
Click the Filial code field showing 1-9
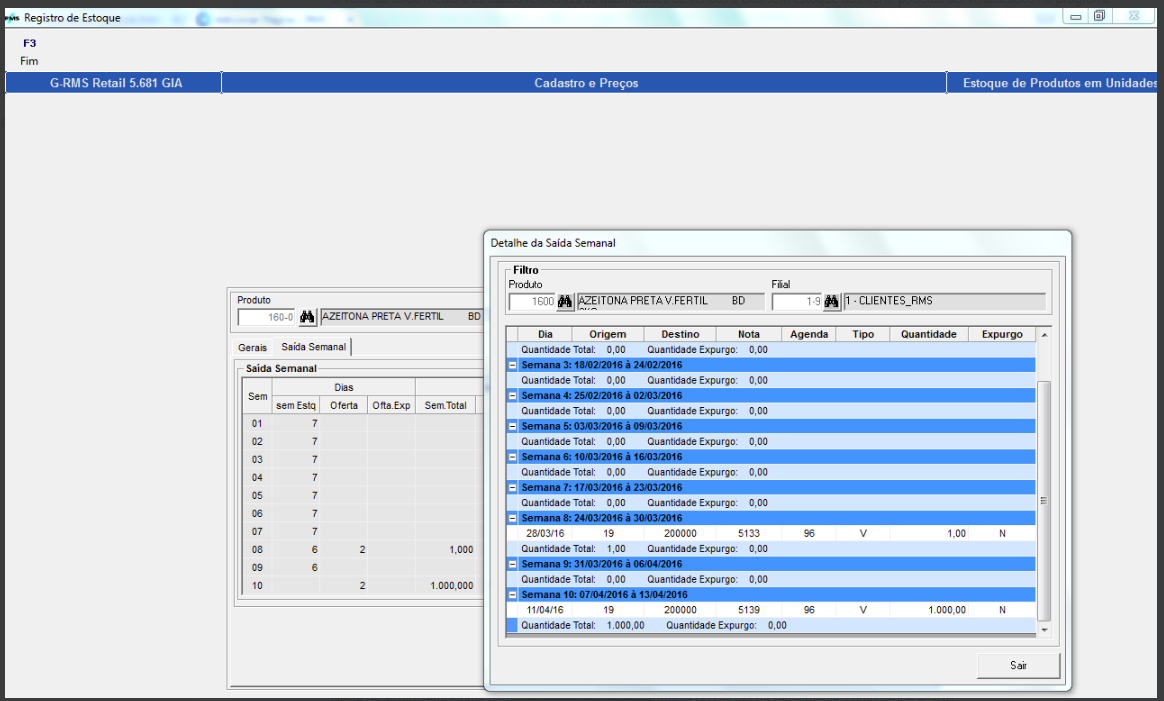pos(797,301)
